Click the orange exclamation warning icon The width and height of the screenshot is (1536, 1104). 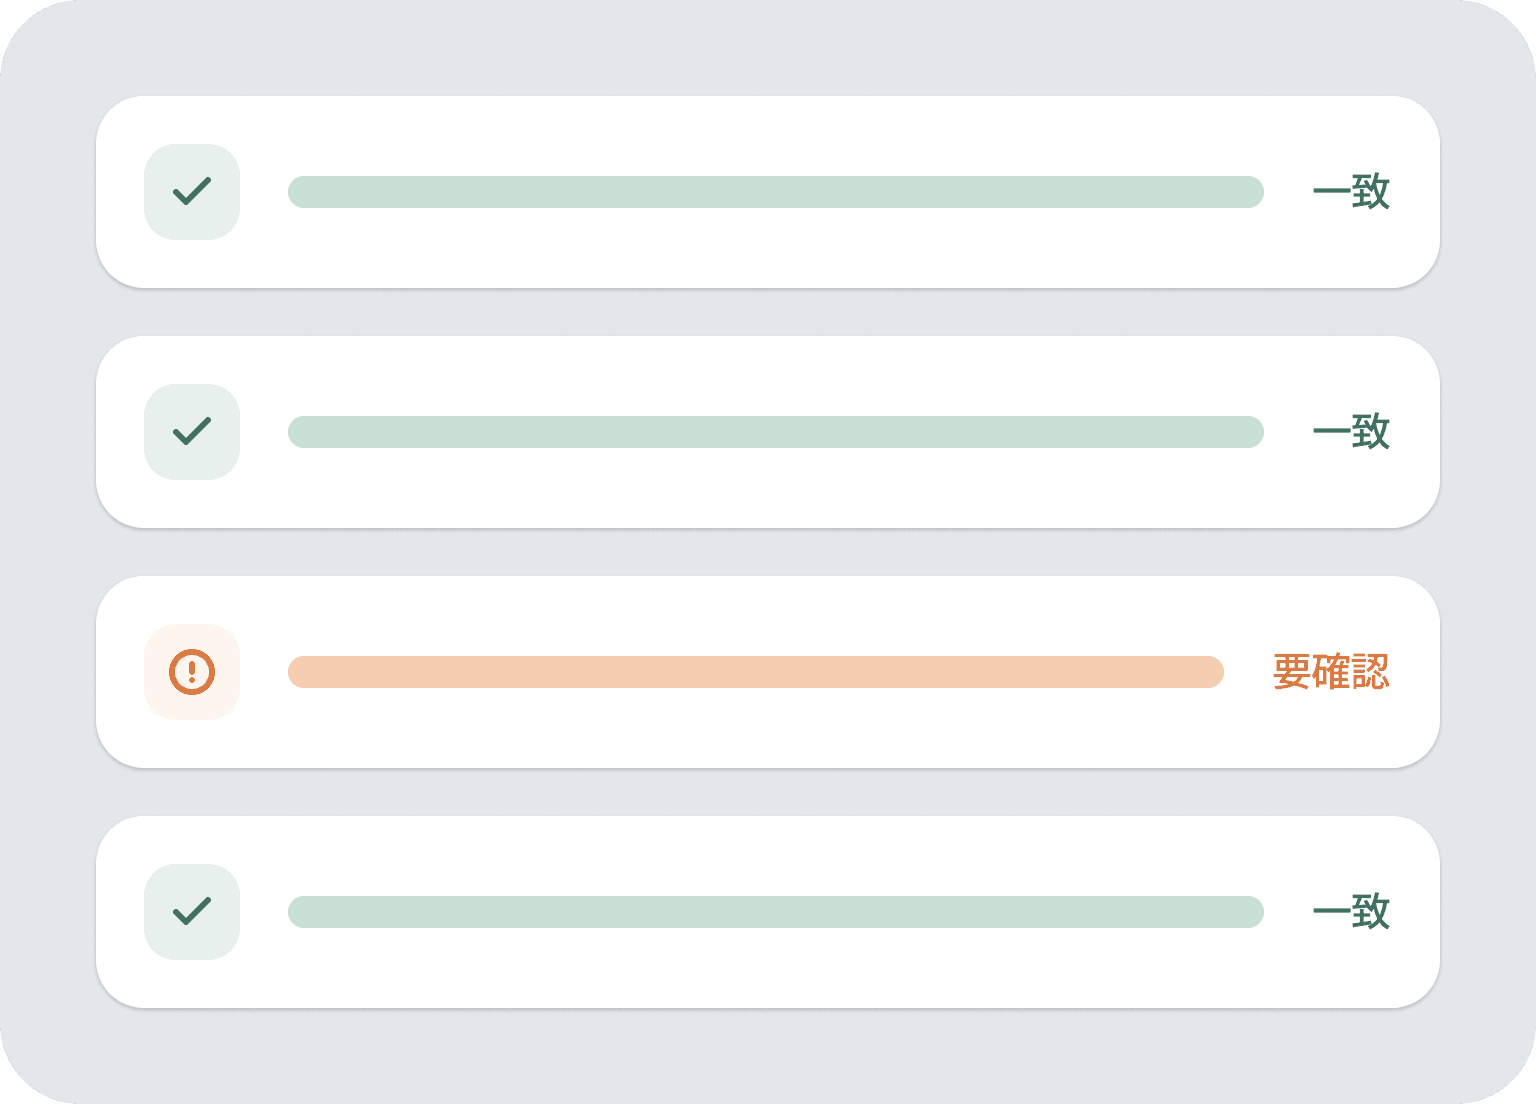[192, 671]
